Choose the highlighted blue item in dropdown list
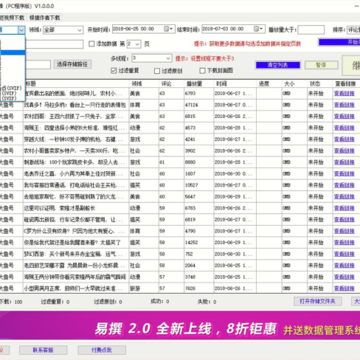The image size is (360, 360). (12, 52)
